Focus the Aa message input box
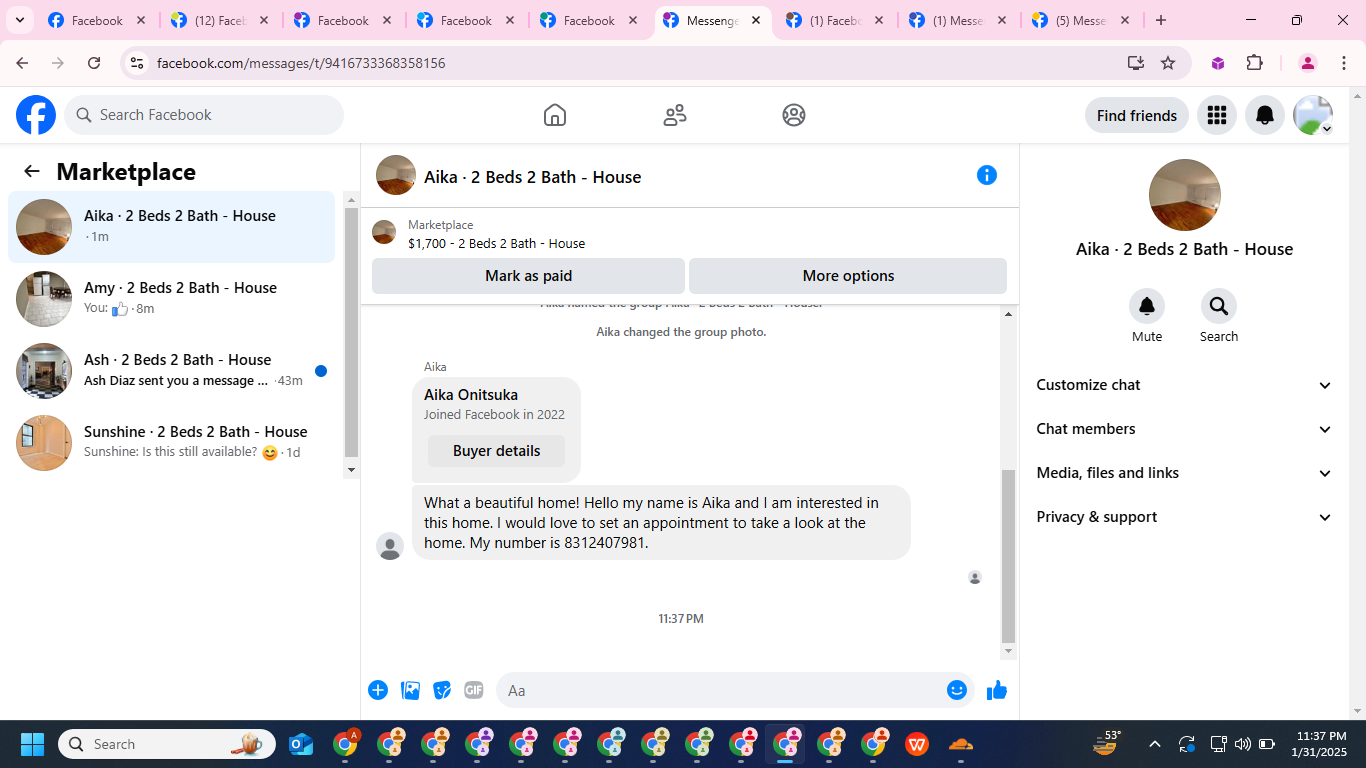1366x768 pixels. click(721, 690)
